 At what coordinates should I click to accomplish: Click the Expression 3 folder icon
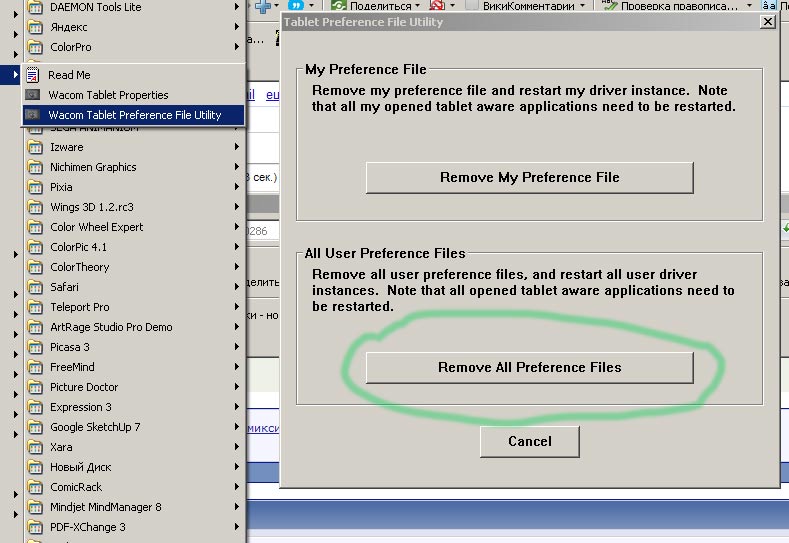click(x=35, y=407)
